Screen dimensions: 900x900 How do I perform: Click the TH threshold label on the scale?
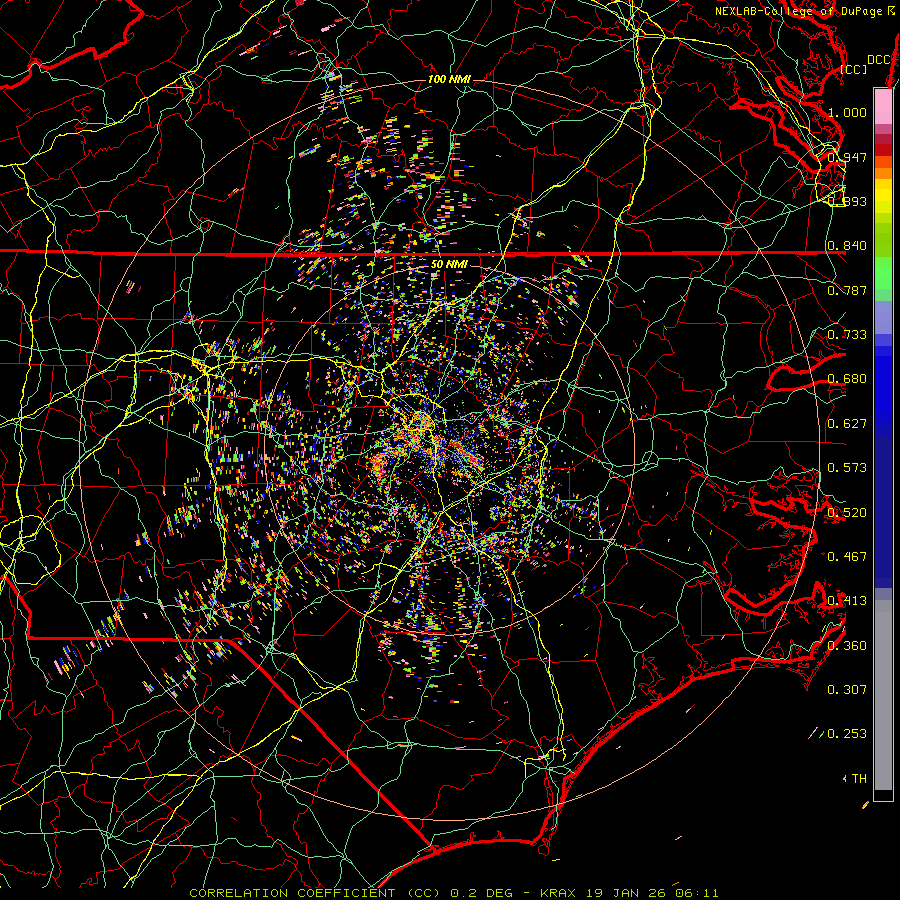[859, 778]
